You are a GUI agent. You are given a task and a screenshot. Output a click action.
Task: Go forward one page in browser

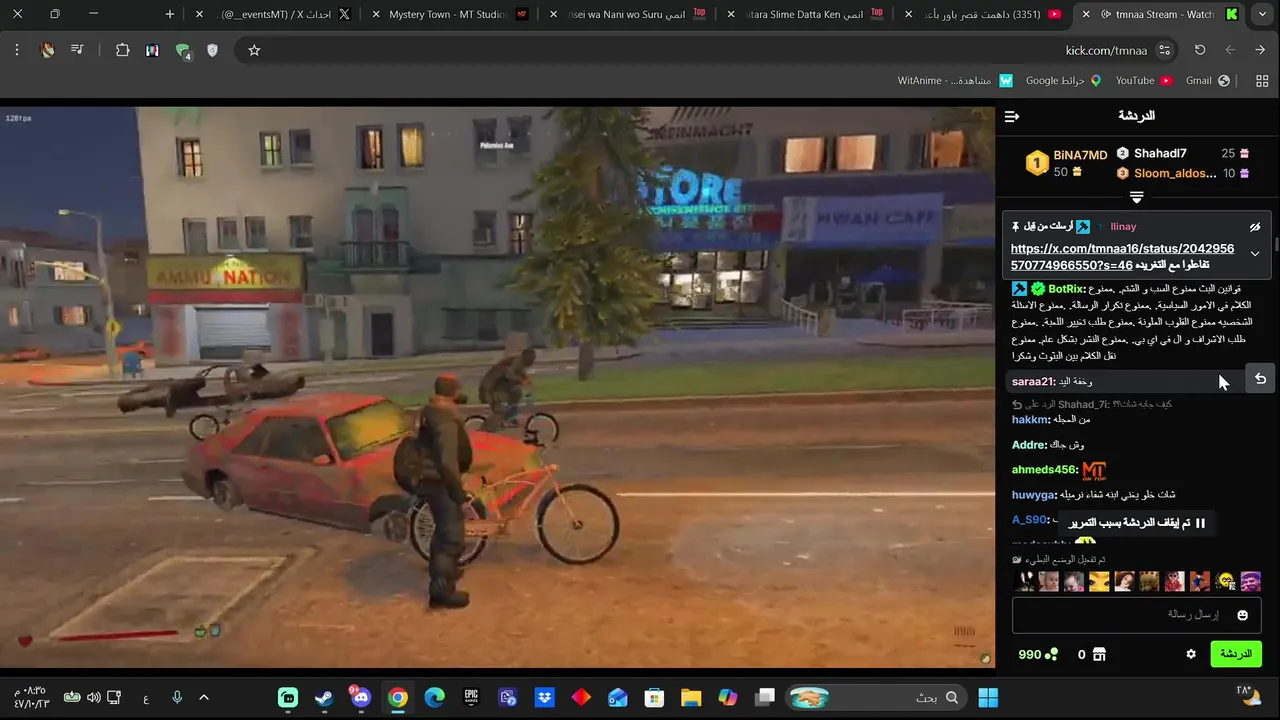[x=1230, y=50]
